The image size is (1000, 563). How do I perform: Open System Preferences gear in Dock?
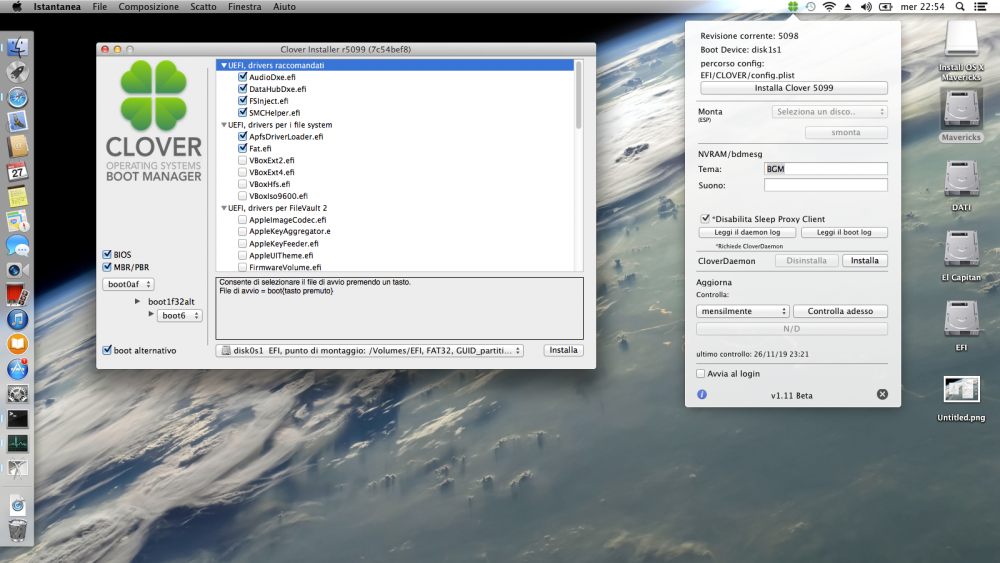17,394
